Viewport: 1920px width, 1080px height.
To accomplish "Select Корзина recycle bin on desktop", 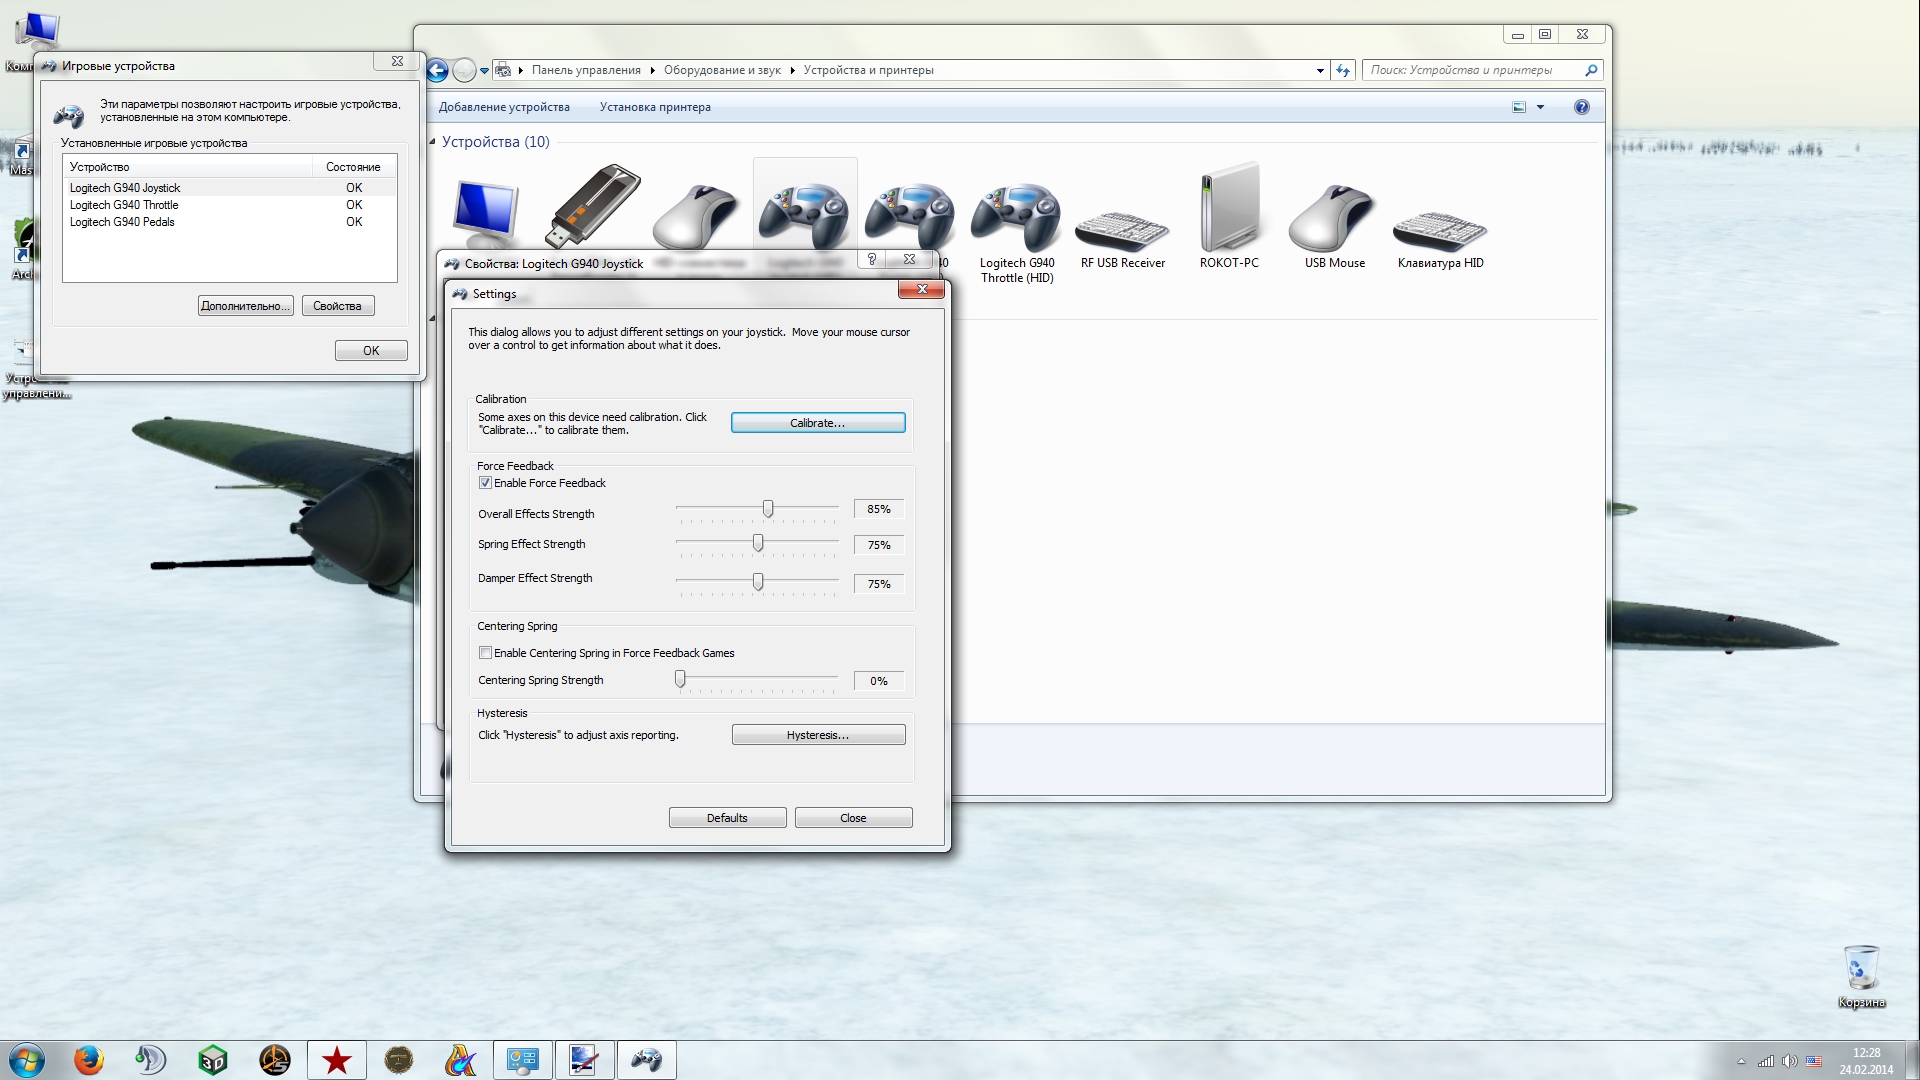I will click(1861, 977).
